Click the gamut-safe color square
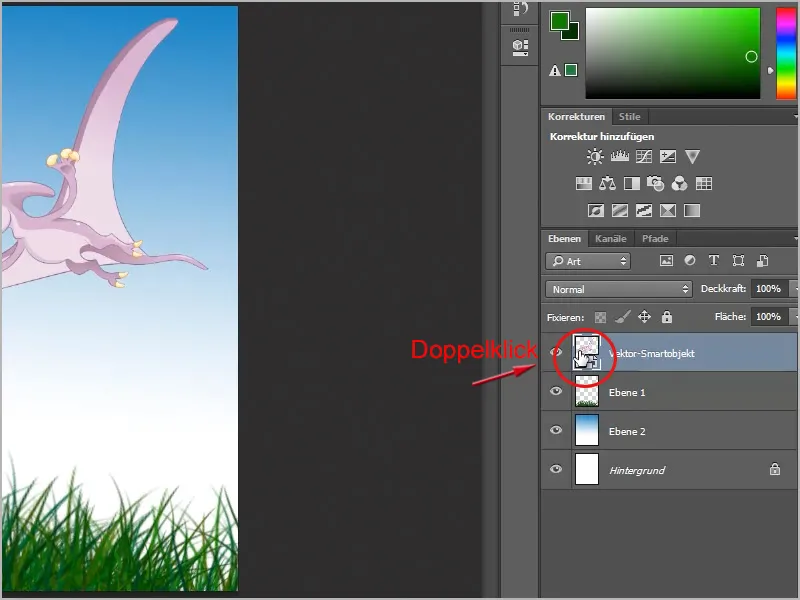Screen dimensions: 800x600 click(x=571, y=70)
